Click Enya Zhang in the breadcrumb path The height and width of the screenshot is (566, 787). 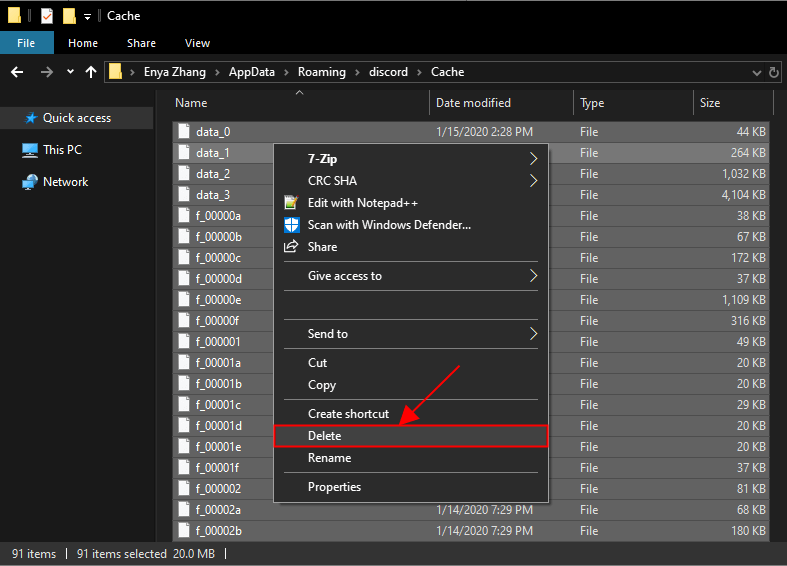[175, 72]
